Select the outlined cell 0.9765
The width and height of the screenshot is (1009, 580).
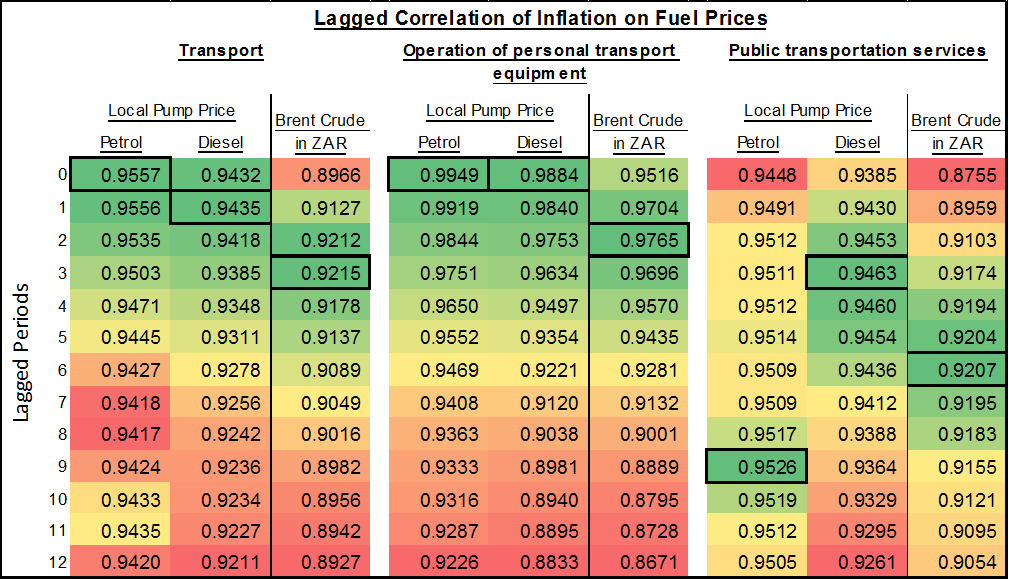click(x=639, y=240)
